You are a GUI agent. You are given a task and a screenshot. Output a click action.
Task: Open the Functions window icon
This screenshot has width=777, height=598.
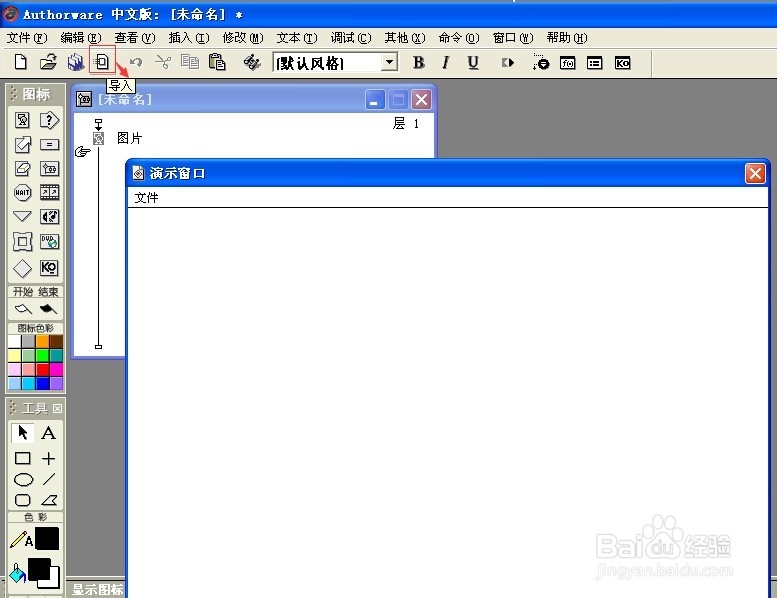click(568, 63)
